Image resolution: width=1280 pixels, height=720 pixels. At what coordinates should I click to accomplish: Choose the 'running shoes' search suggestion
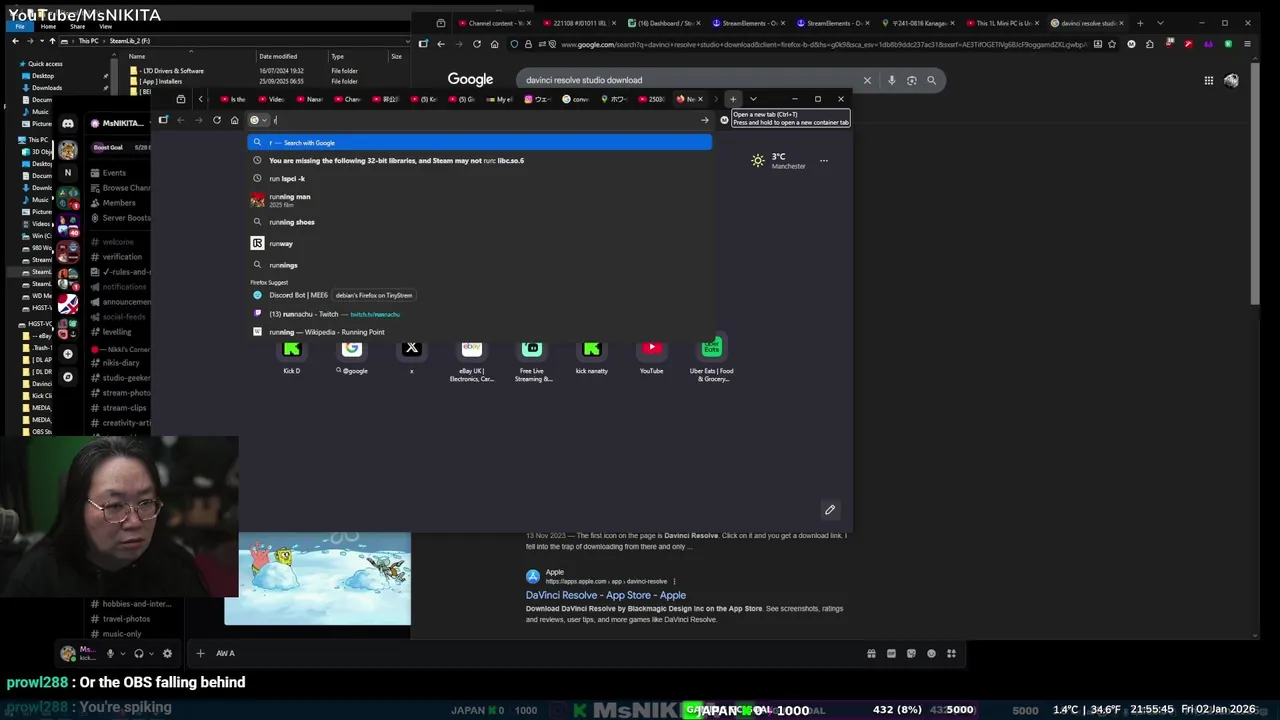(x=480, y=222)
